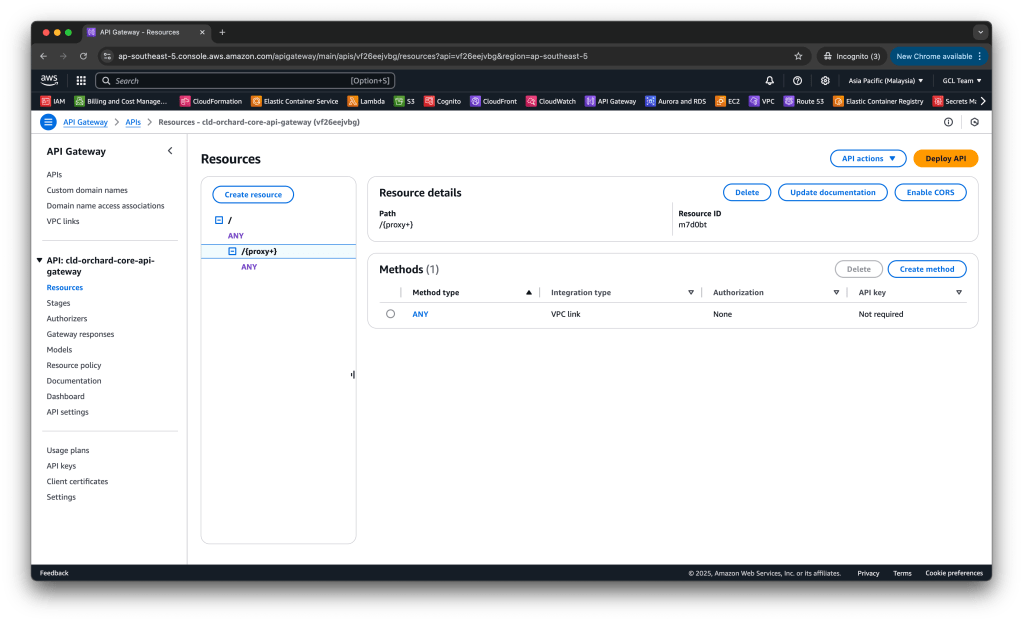Bookmark this page with the star icon

(x=798, y=56)
